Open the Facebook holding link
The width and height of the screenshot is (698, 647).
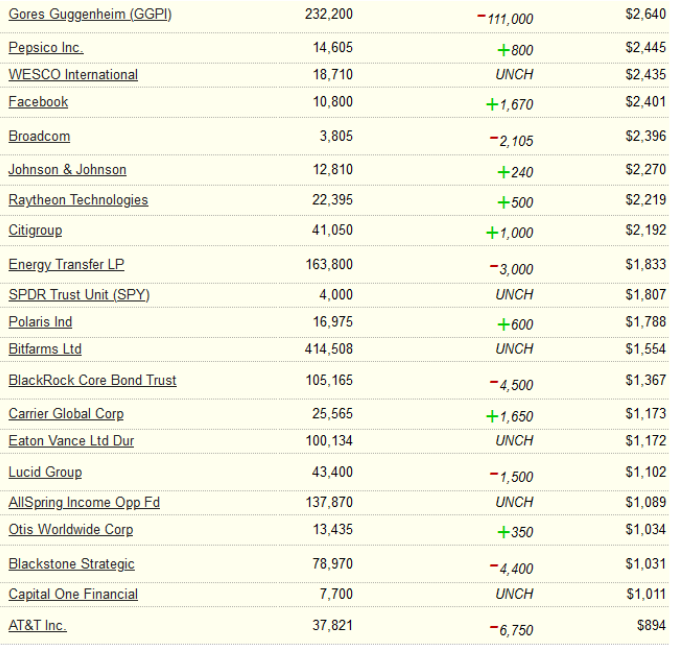38,102
